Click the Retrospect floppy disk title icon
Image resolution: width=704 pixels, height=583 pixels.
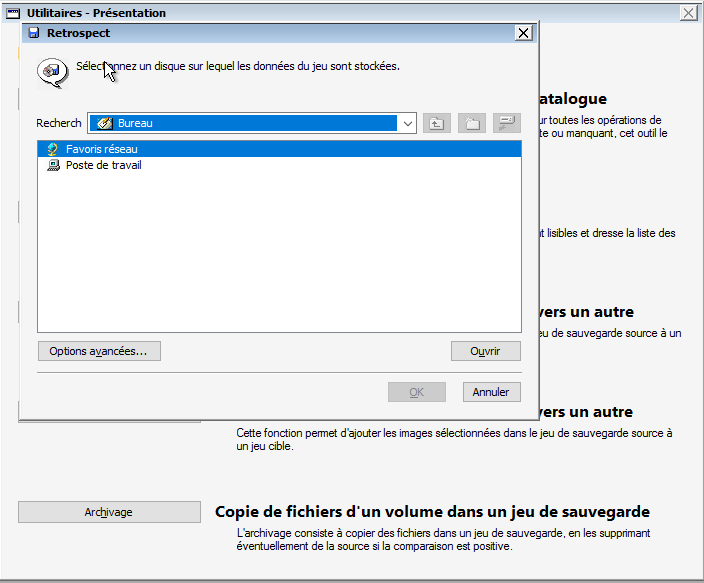pyautogui.click(x=33, y=33)
